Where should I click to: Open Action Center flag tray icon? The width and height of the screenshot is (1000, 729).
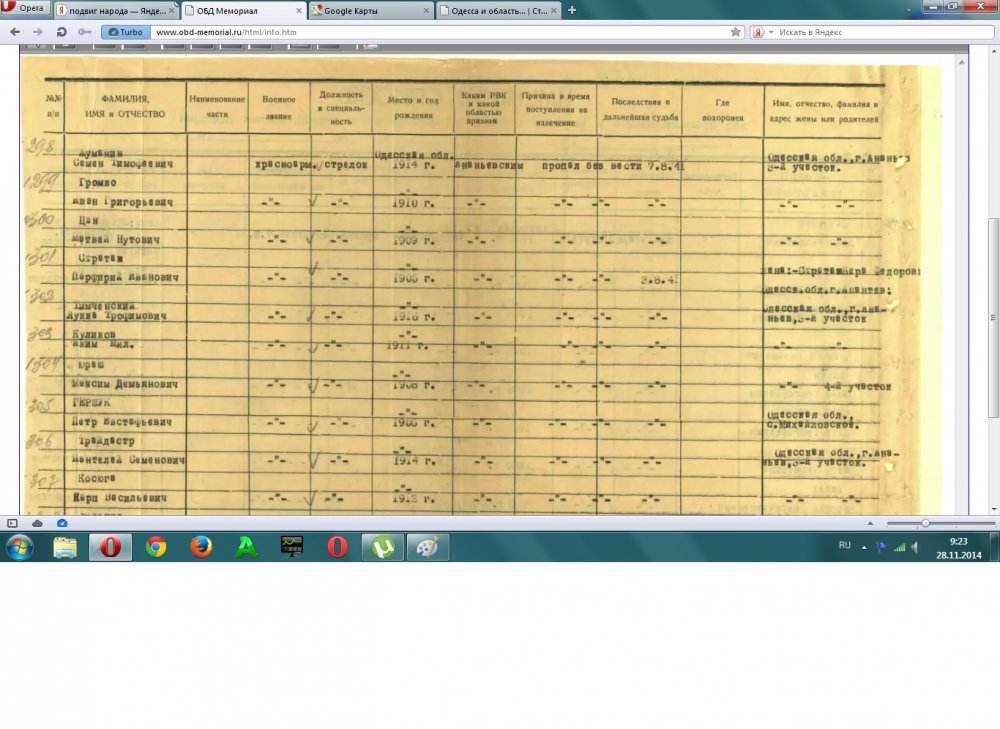point(882,547)
